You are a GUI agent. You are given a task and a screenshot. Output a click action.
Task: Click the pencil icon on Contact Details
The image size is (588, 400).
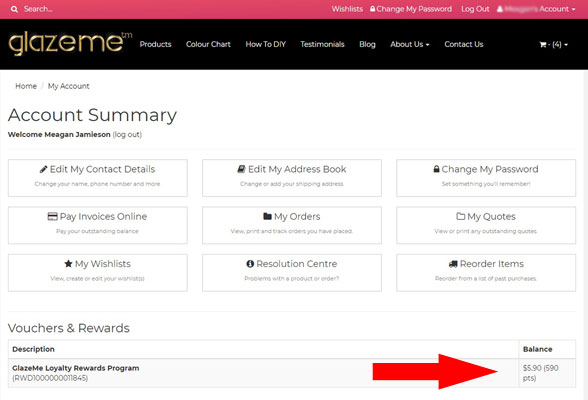[x=44, y=169]
